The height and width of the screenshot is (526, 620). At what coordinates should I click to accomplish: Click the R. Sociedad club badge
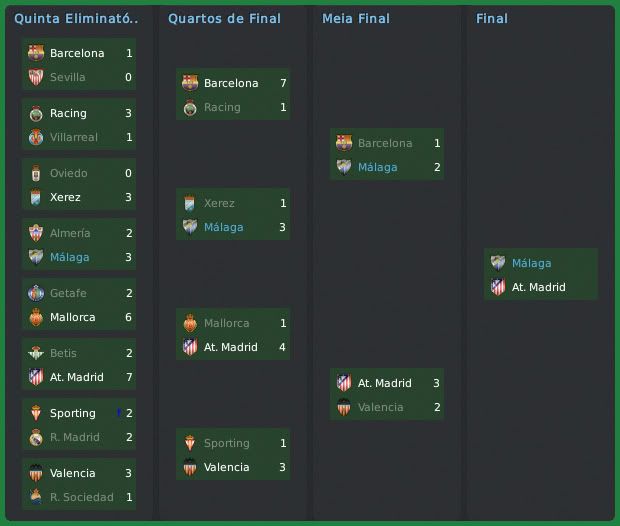coord(36,497)
